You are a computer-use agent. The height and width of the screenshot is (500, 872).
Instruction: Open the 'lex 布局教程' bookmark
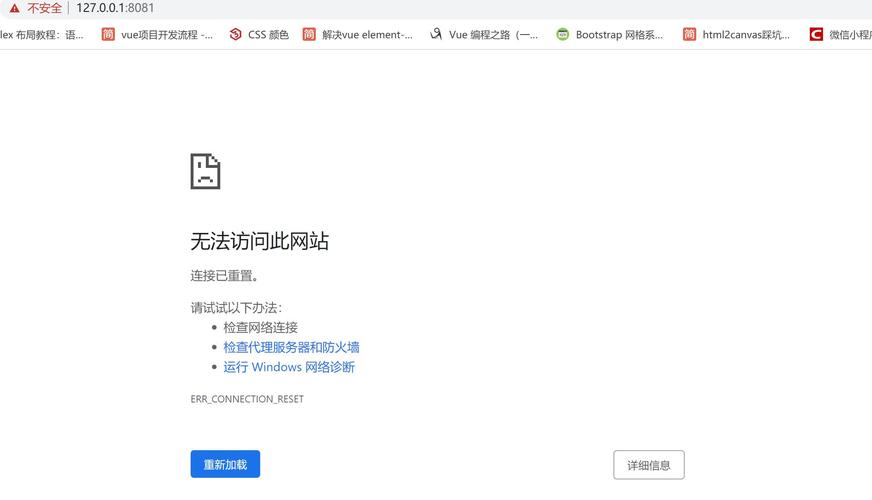42,34
